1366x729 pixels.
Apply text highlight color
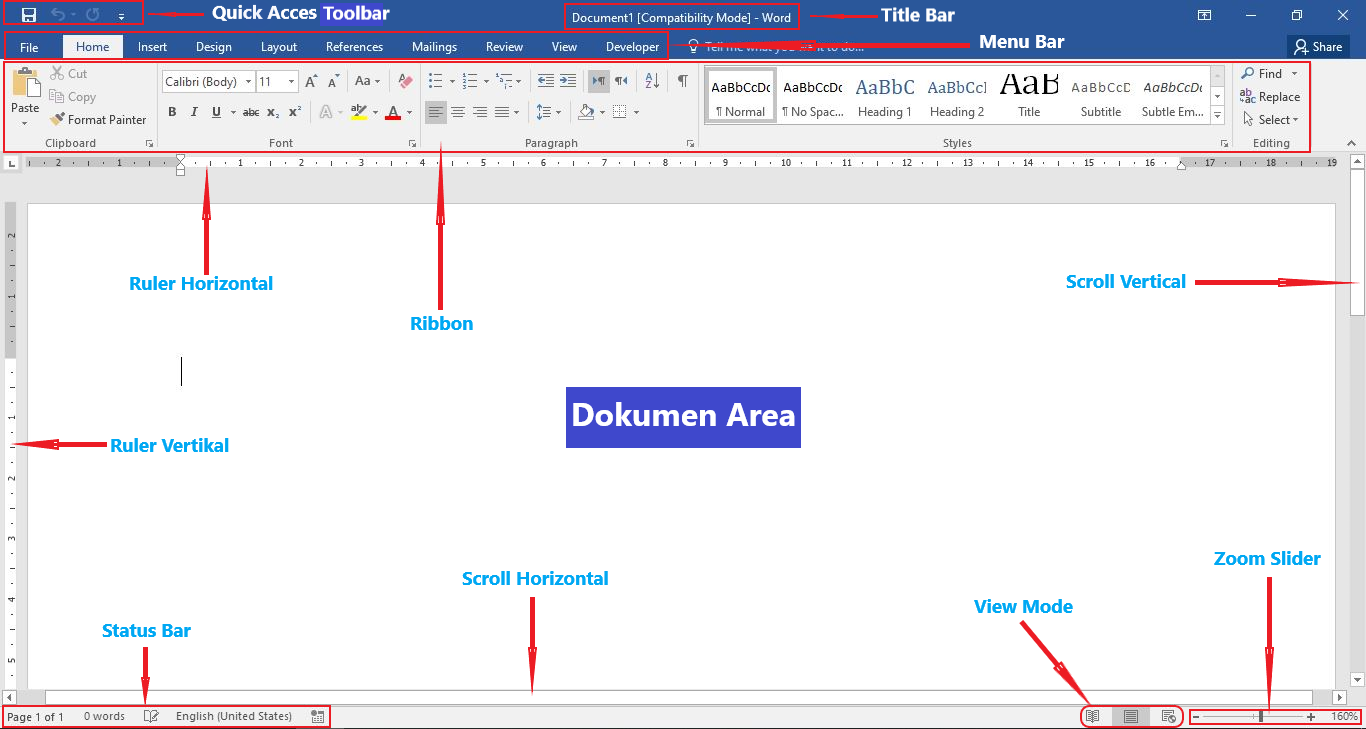tap(360, 111)
